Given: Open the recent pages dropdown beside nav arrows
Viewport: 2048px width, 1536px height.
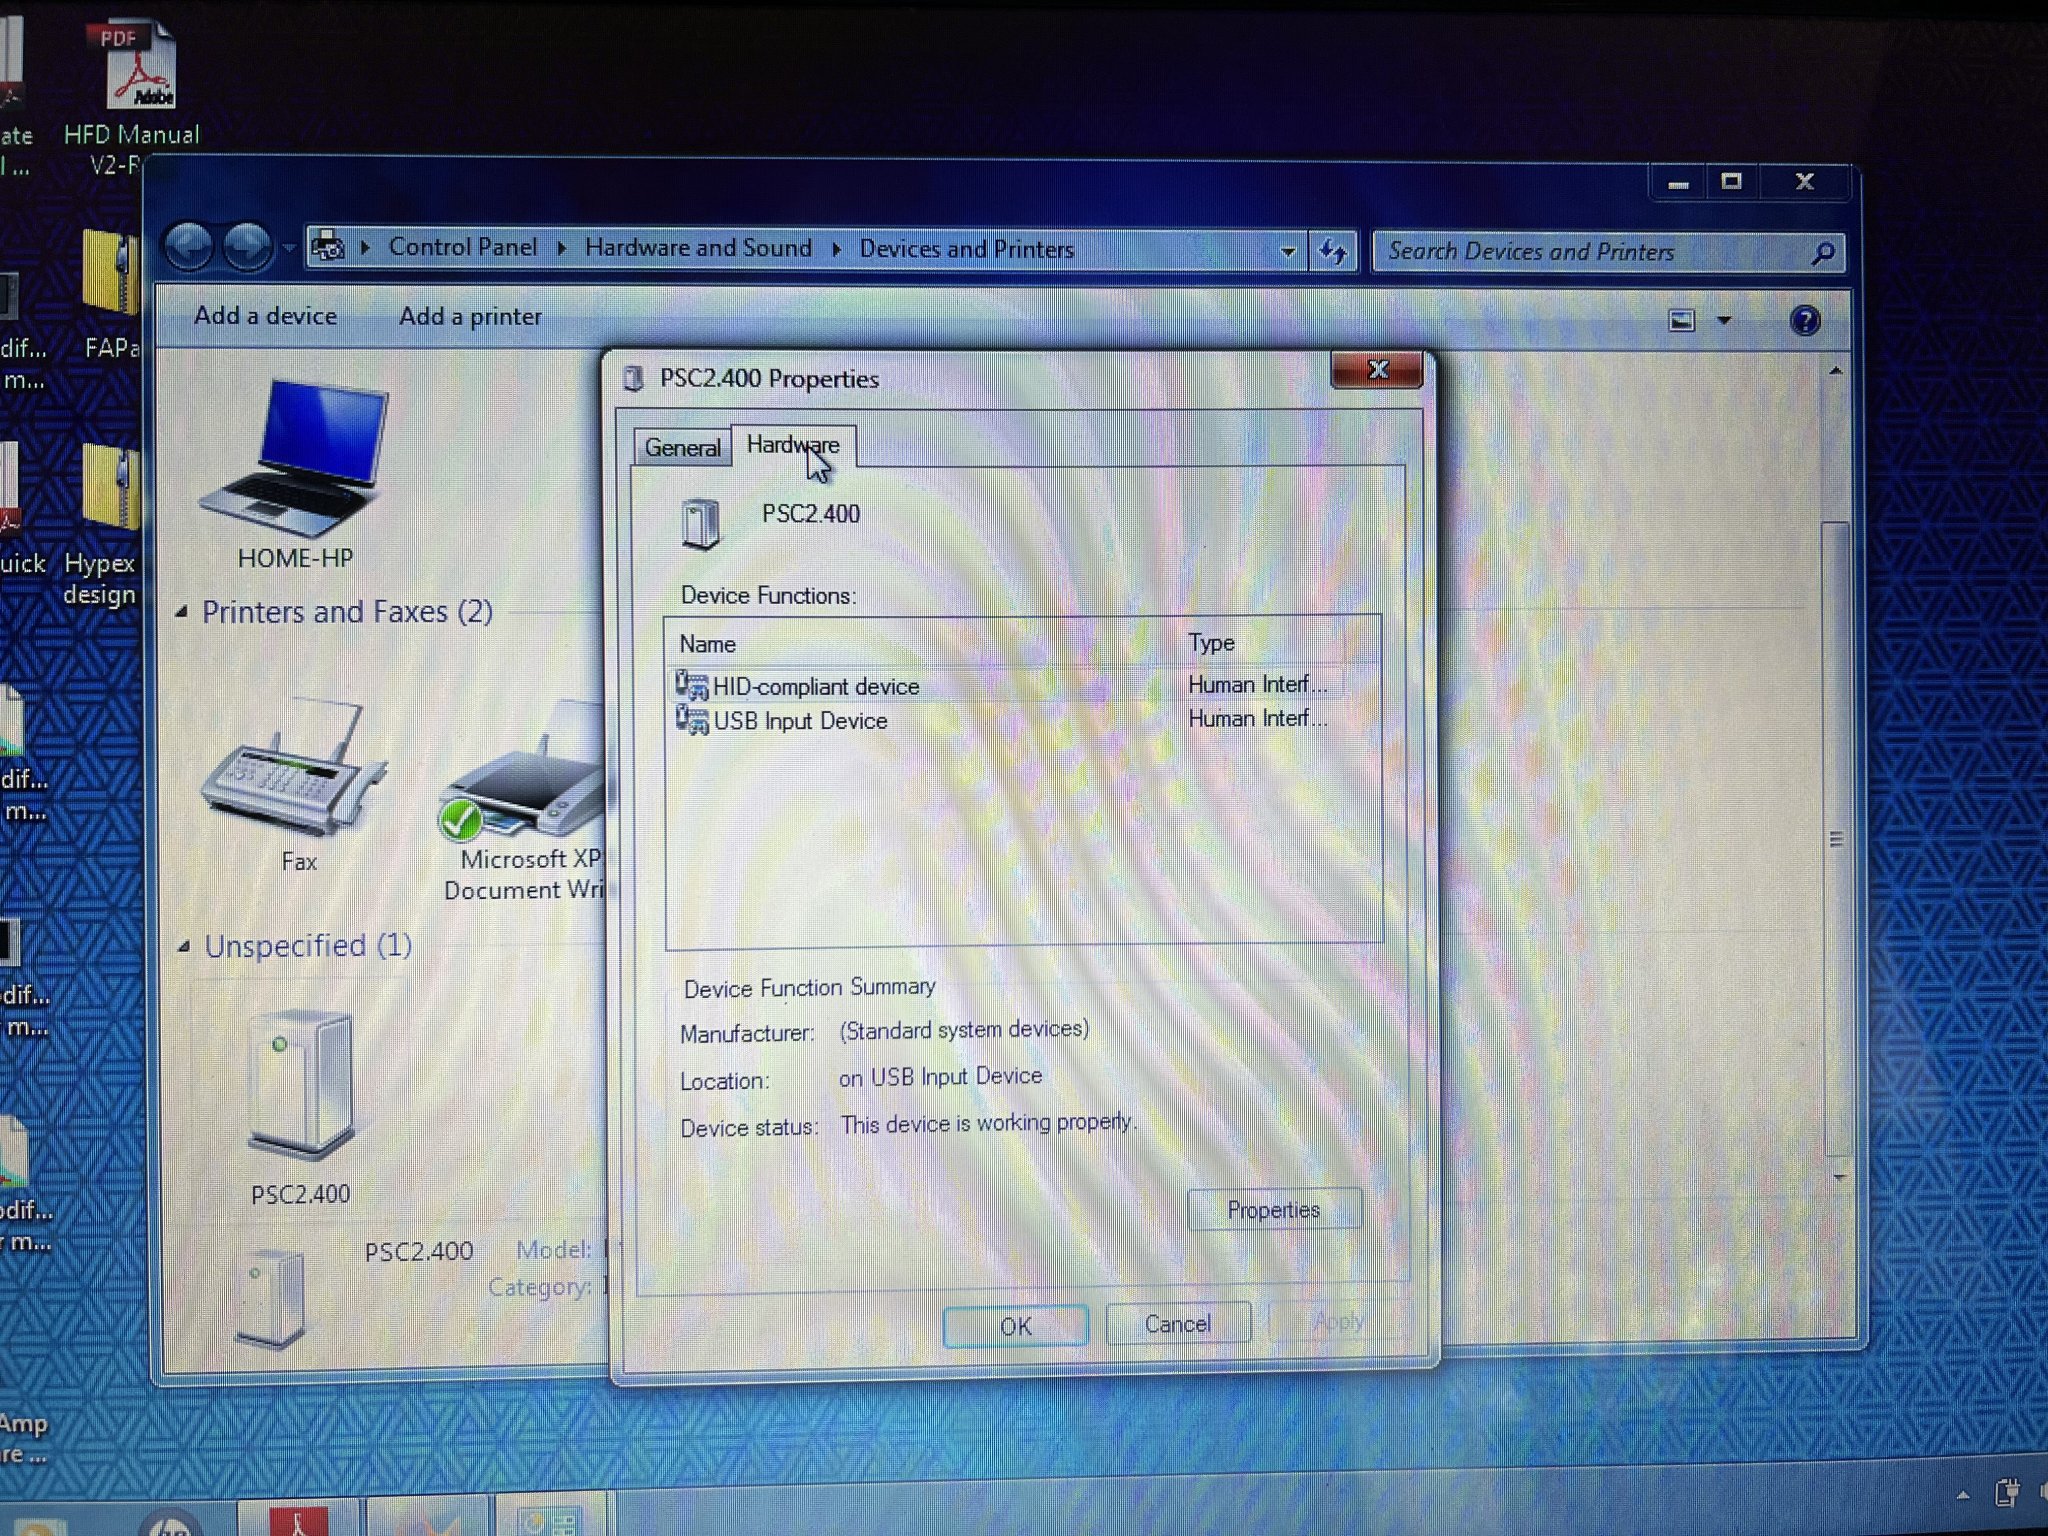Looking at the screenshot, I should [288, 247].
